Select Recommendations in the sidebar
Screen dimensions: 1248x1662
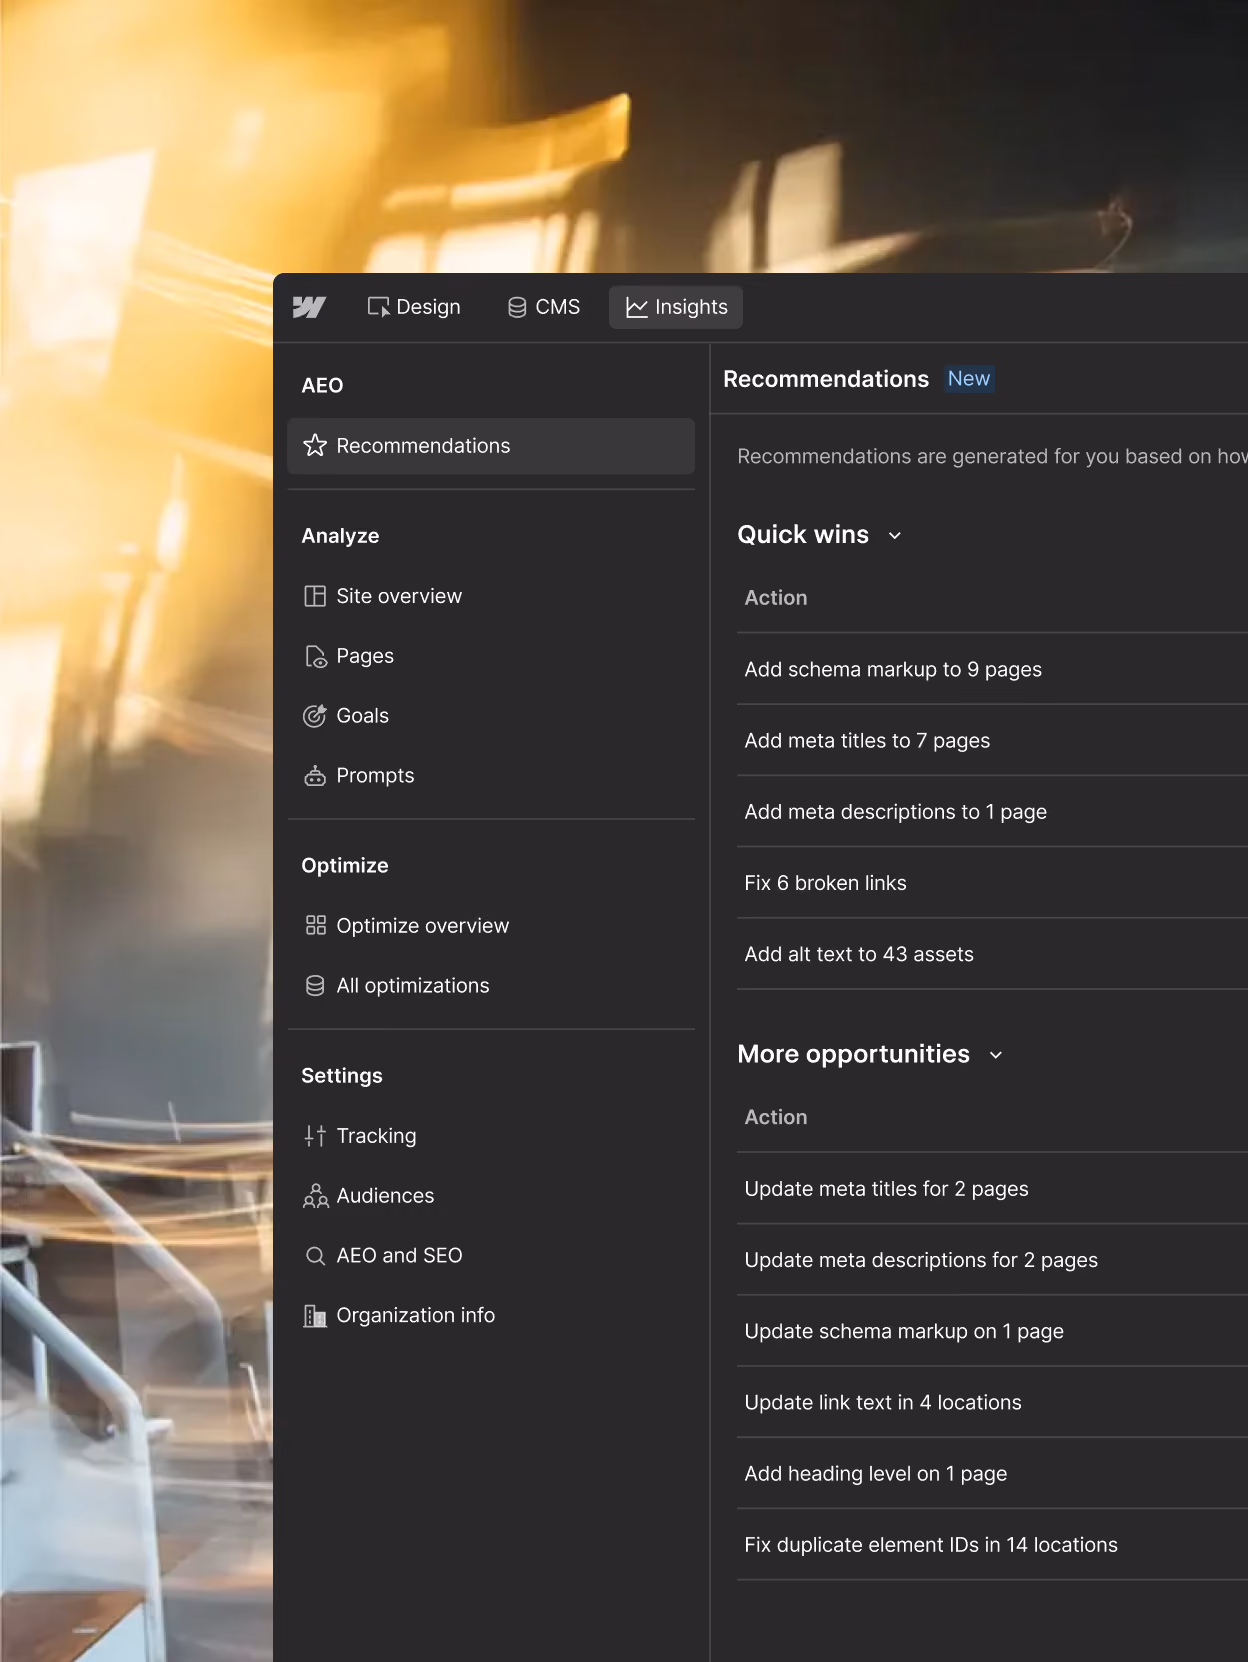491,446
